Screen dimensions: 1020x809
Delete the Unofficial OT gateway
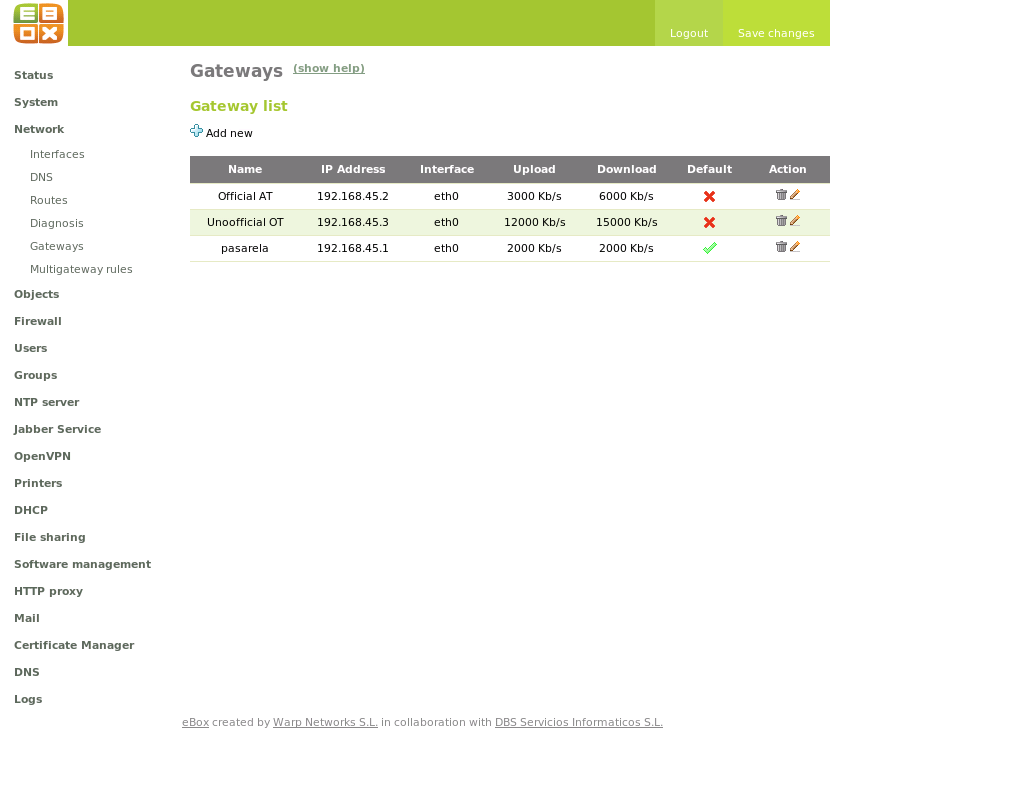point(781,221)
